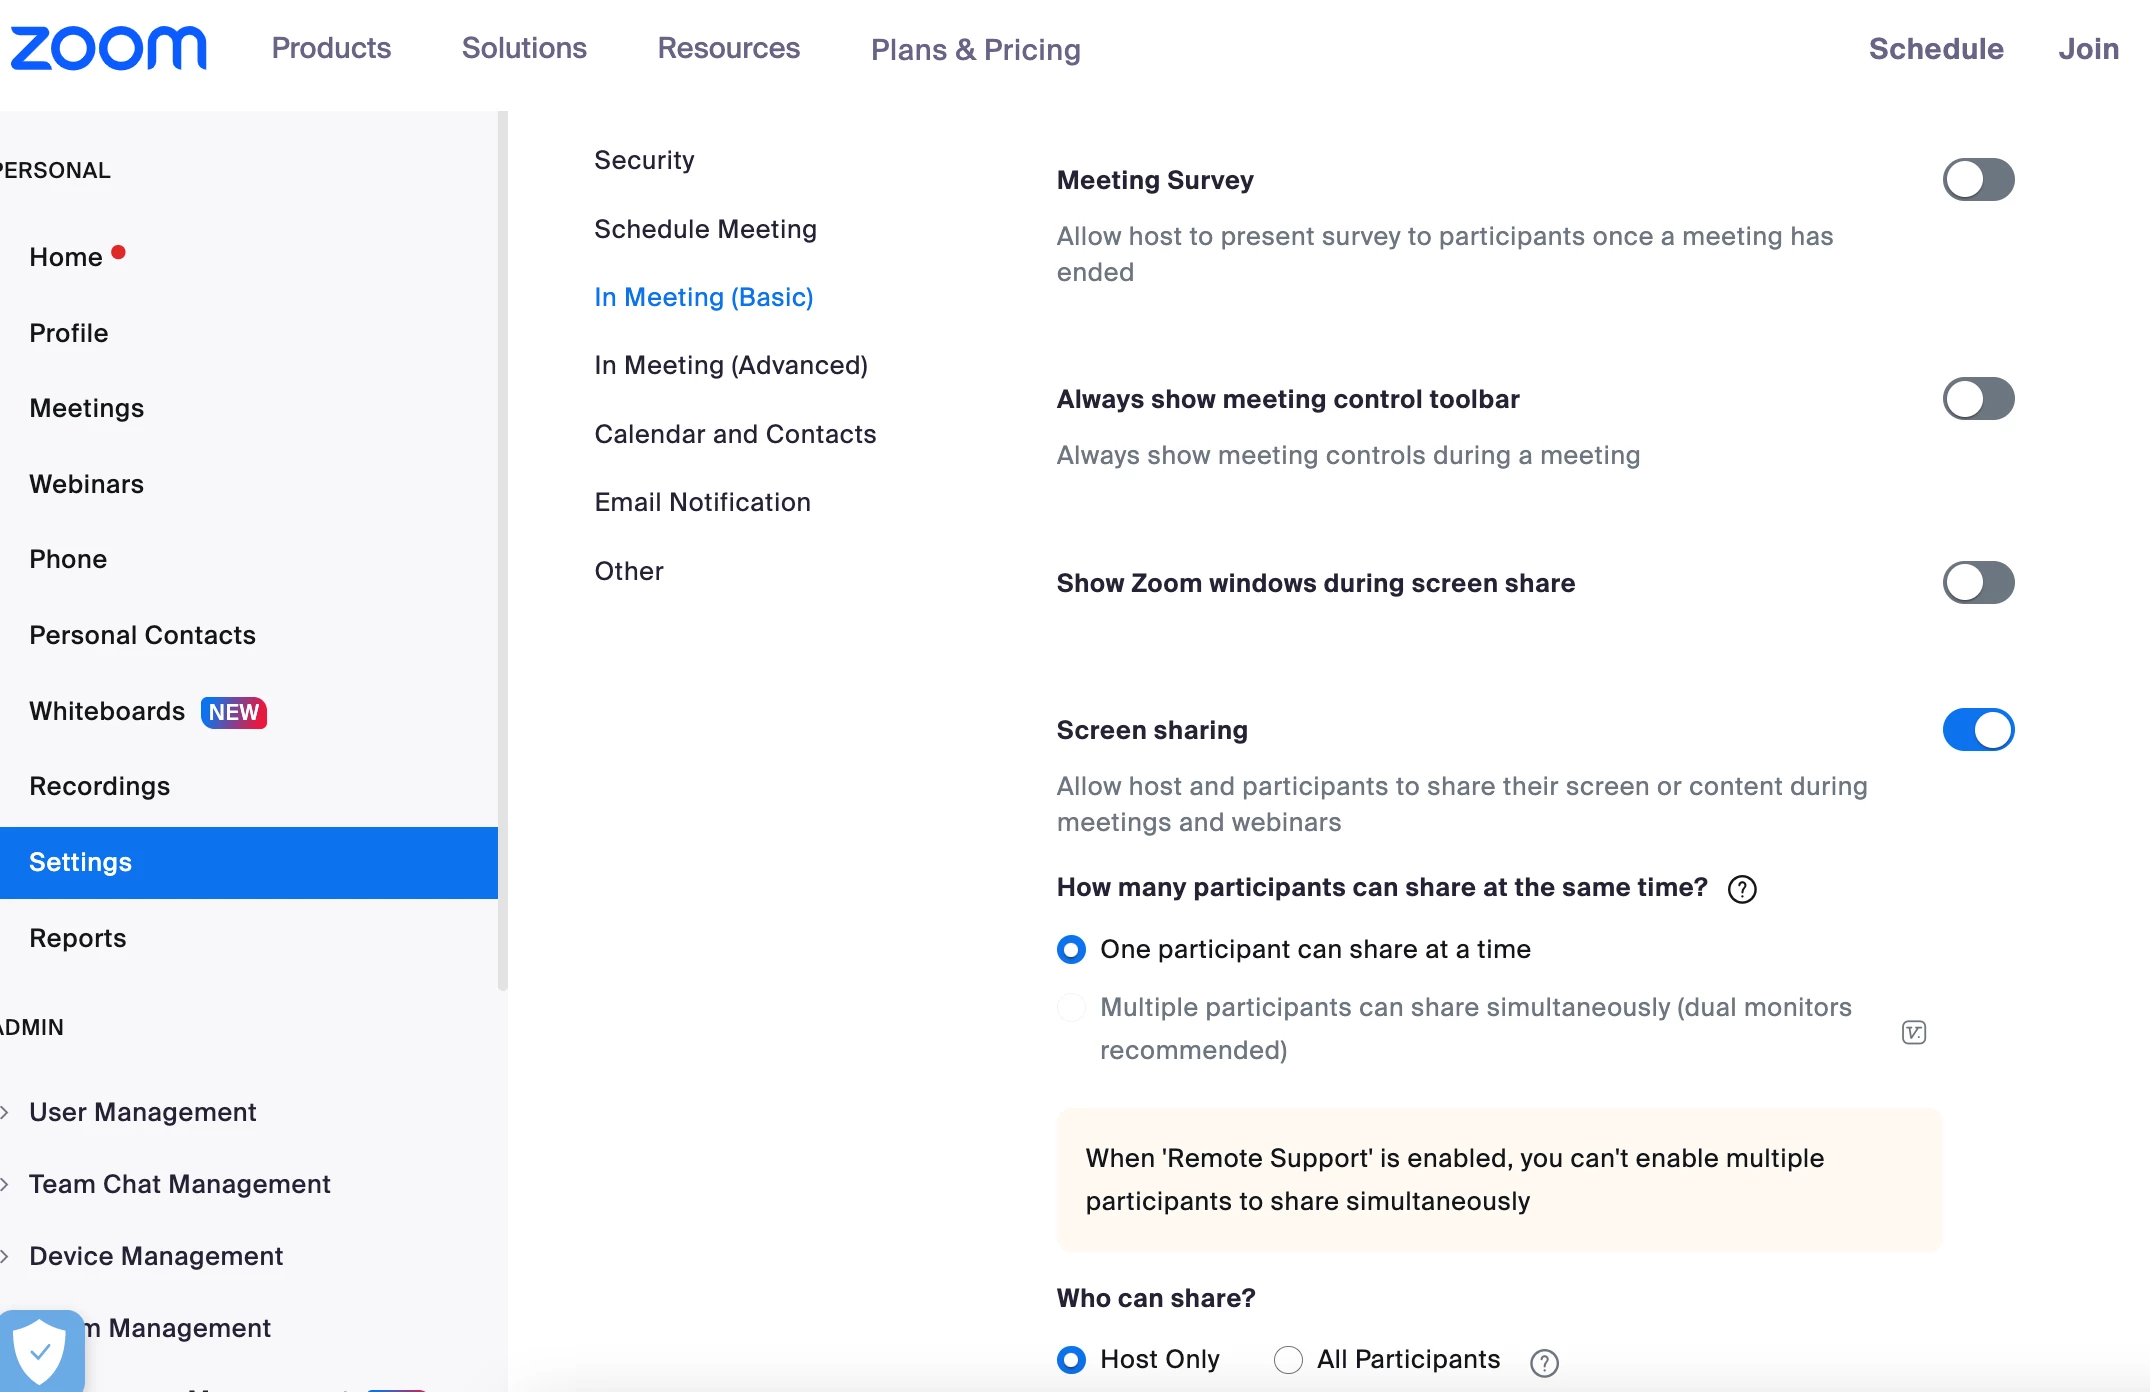Select the All Participants radio button
Viewport: 2150px width, 1392px height.
pos(1288,1360)
